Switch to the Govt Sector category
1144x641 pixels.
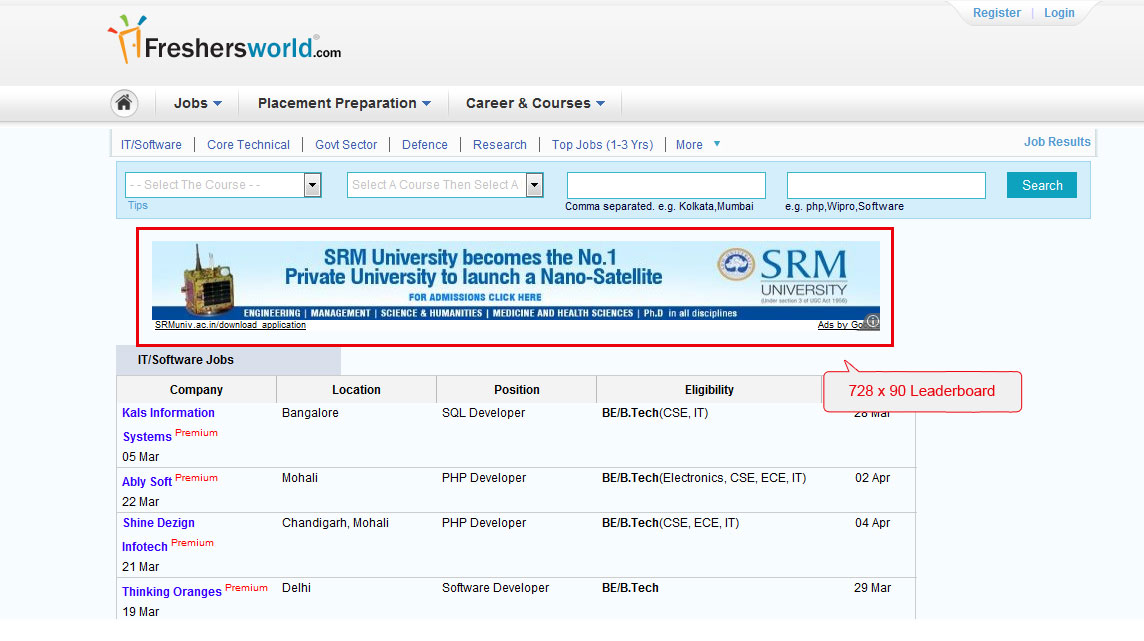click(x=346, y=144)
